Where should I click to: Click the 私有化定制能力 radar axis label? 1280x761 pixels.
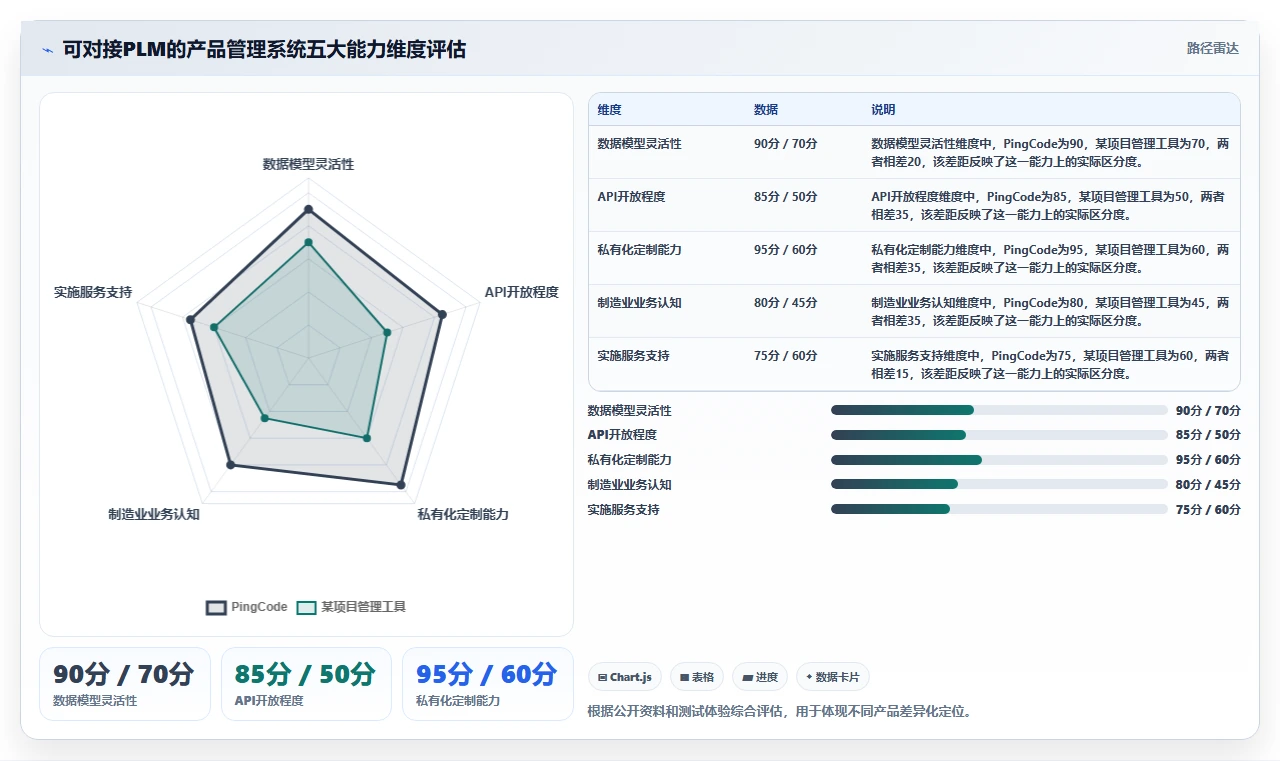tap(463, 514)
